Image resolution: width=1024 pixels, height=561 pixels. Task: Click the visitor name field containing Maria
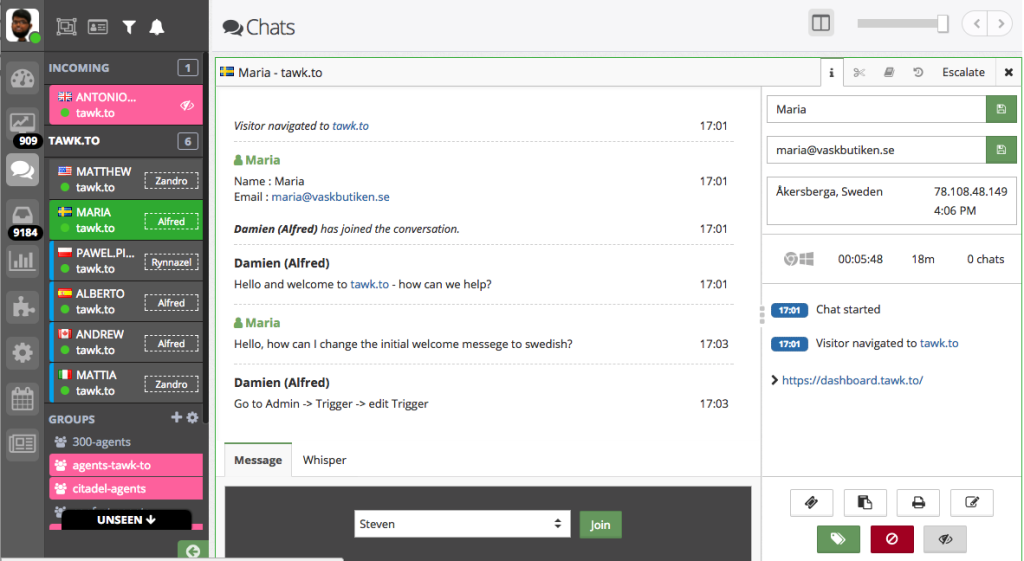click(876, 109)
